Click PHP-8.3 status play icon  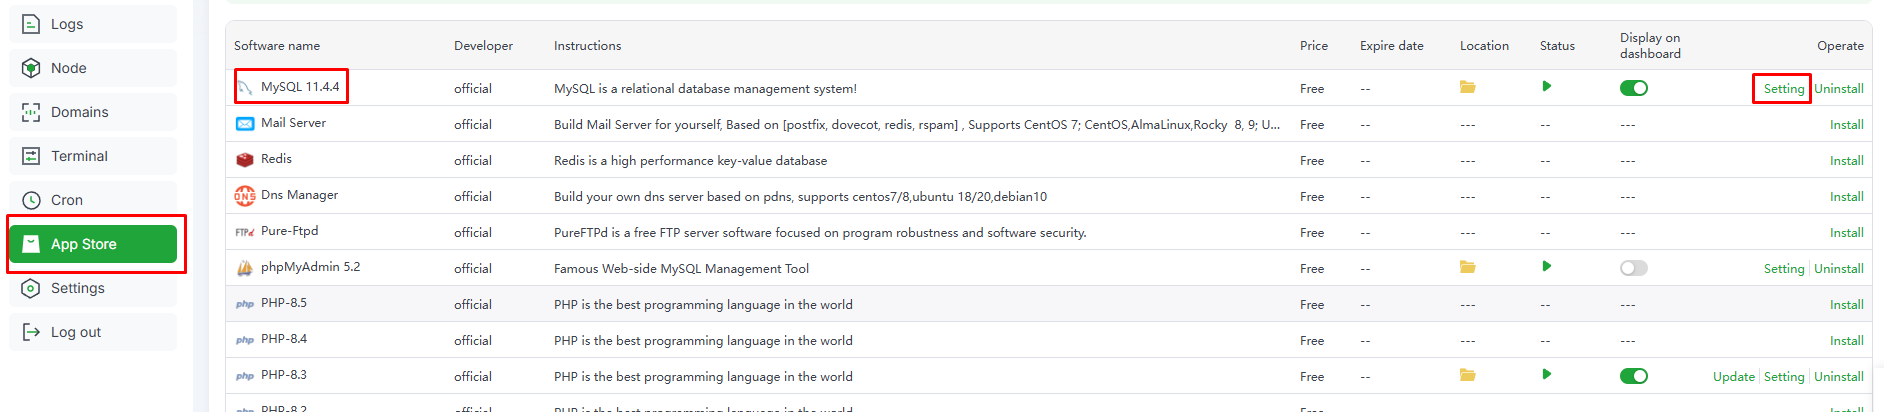[x=1547, y=374]
